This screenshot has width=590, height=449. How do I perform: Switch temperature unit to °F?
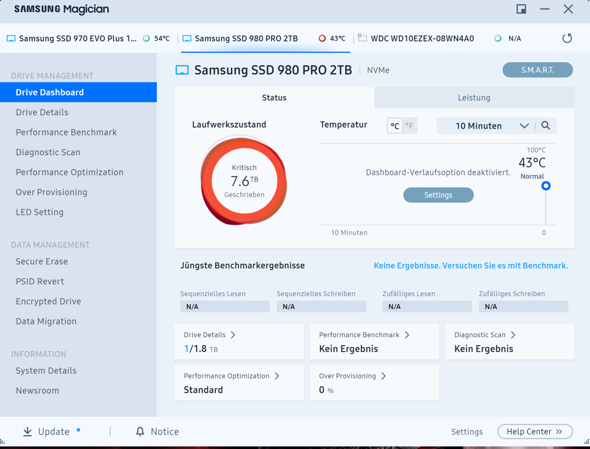pos(409,126)
